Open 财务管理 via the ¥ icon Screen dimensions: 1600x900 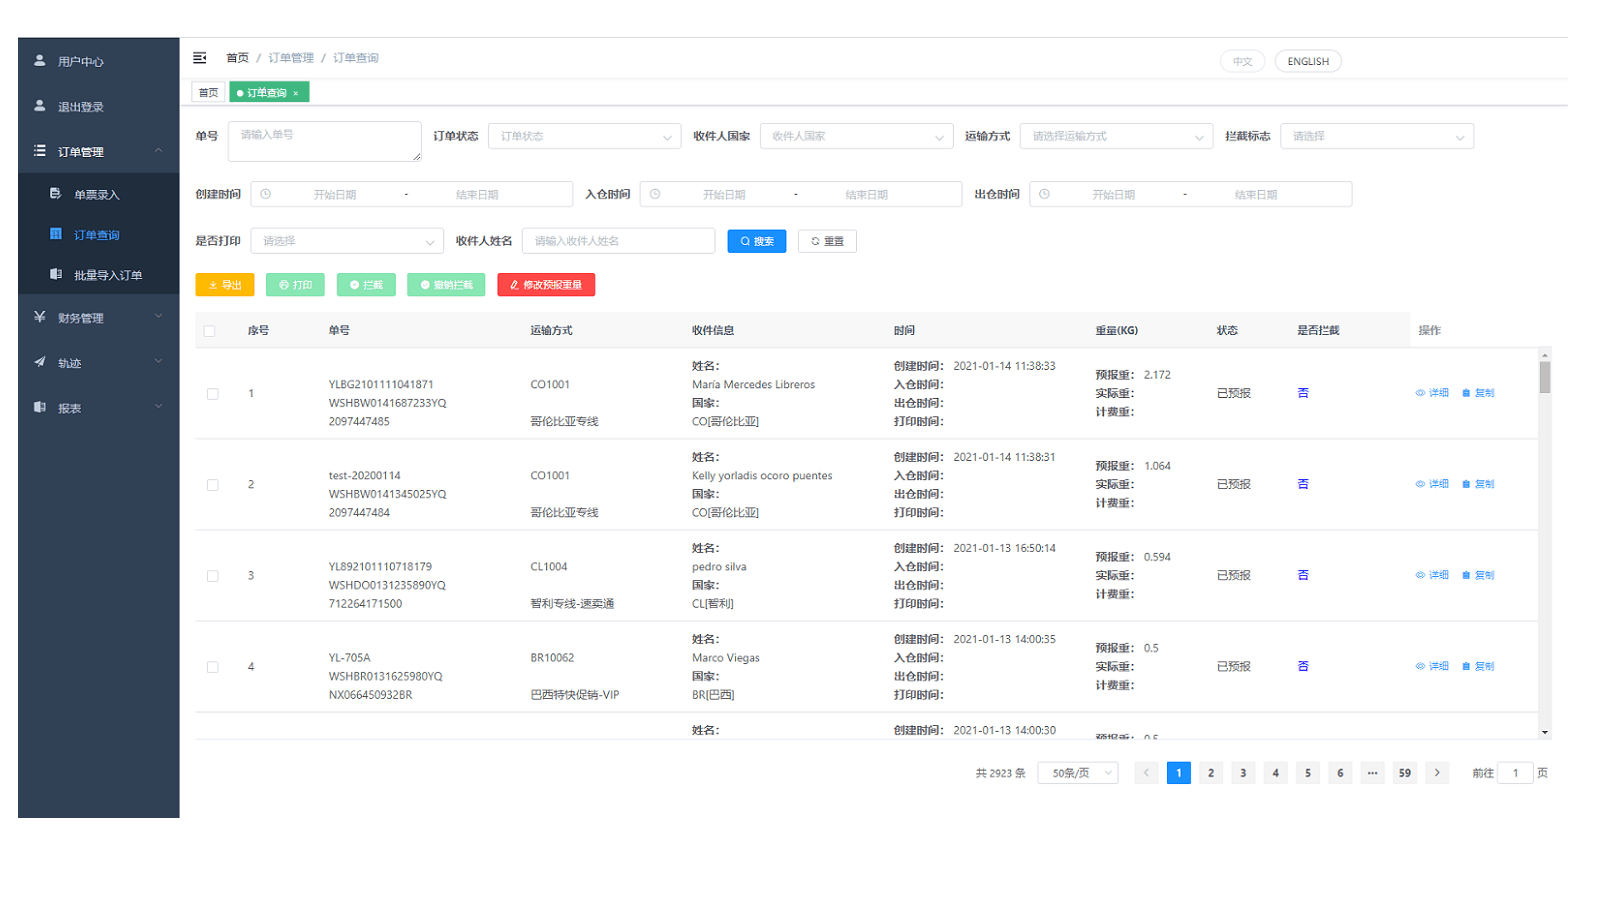[x=39, y=317]
